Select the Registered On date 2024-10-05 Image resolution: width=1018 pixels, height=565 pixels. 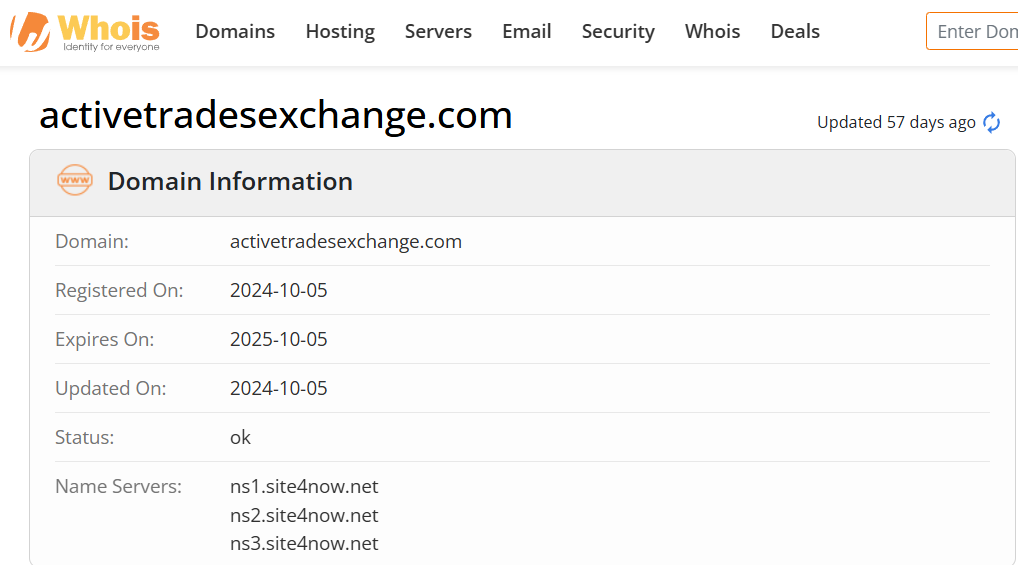[279, 290]
